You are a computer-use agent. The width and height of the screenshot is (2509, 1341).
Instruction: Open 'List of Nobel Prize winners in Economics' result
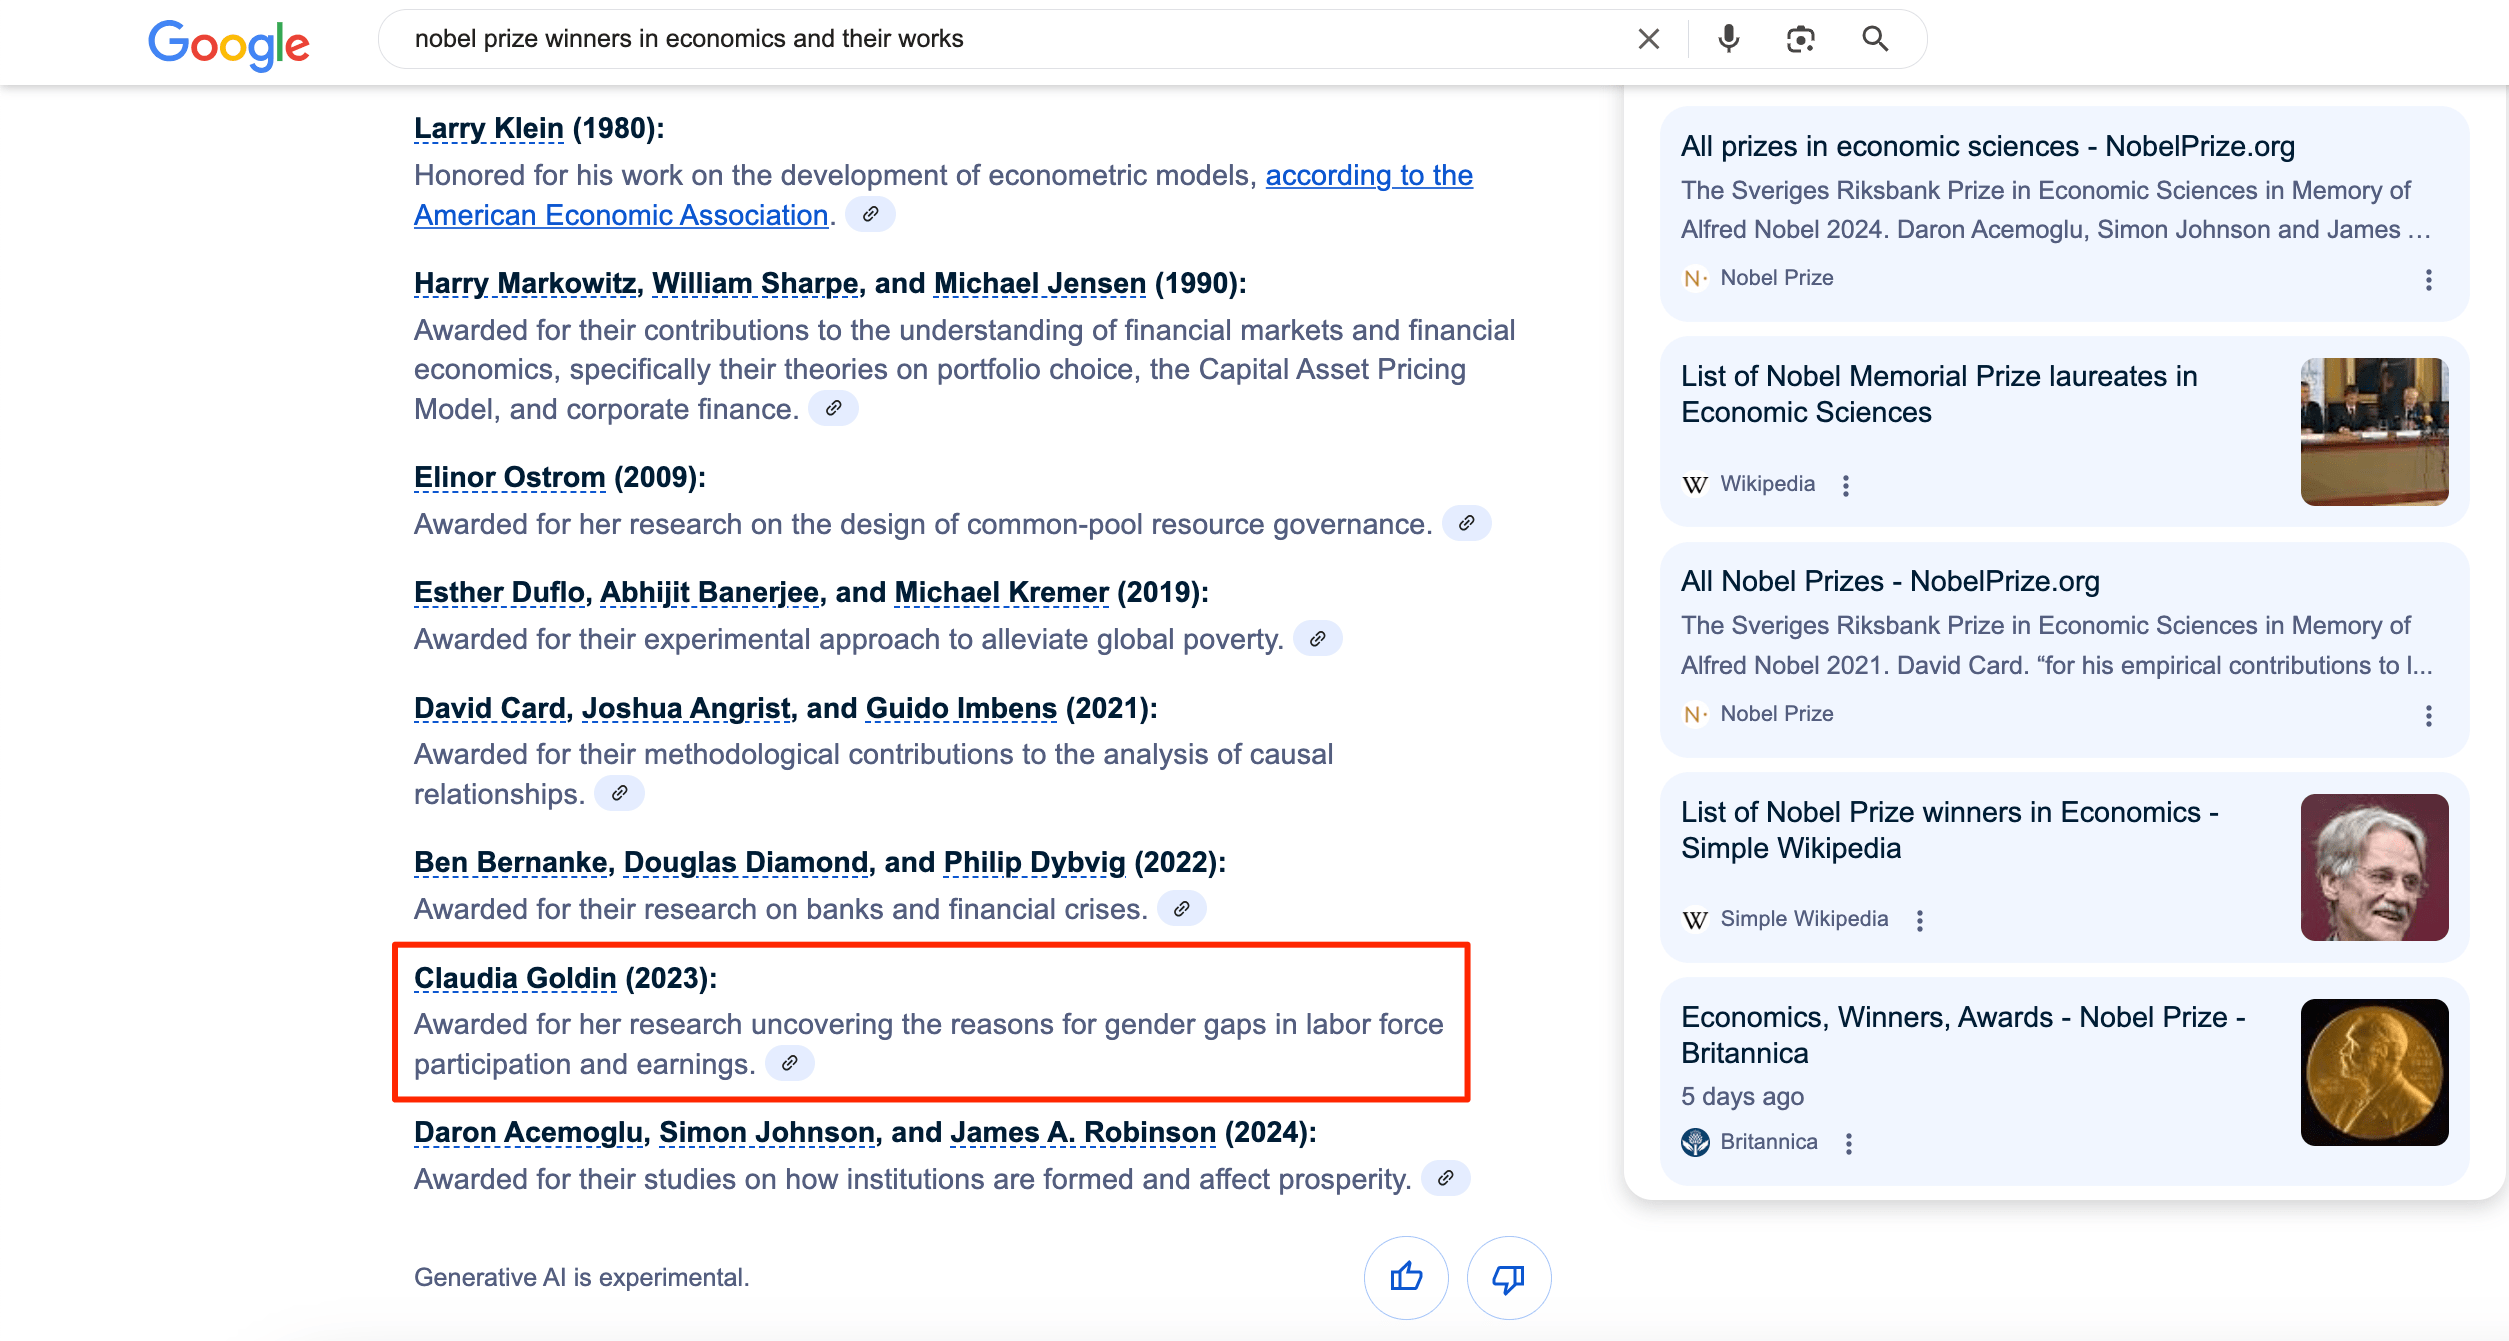[x=1950, y=830]
